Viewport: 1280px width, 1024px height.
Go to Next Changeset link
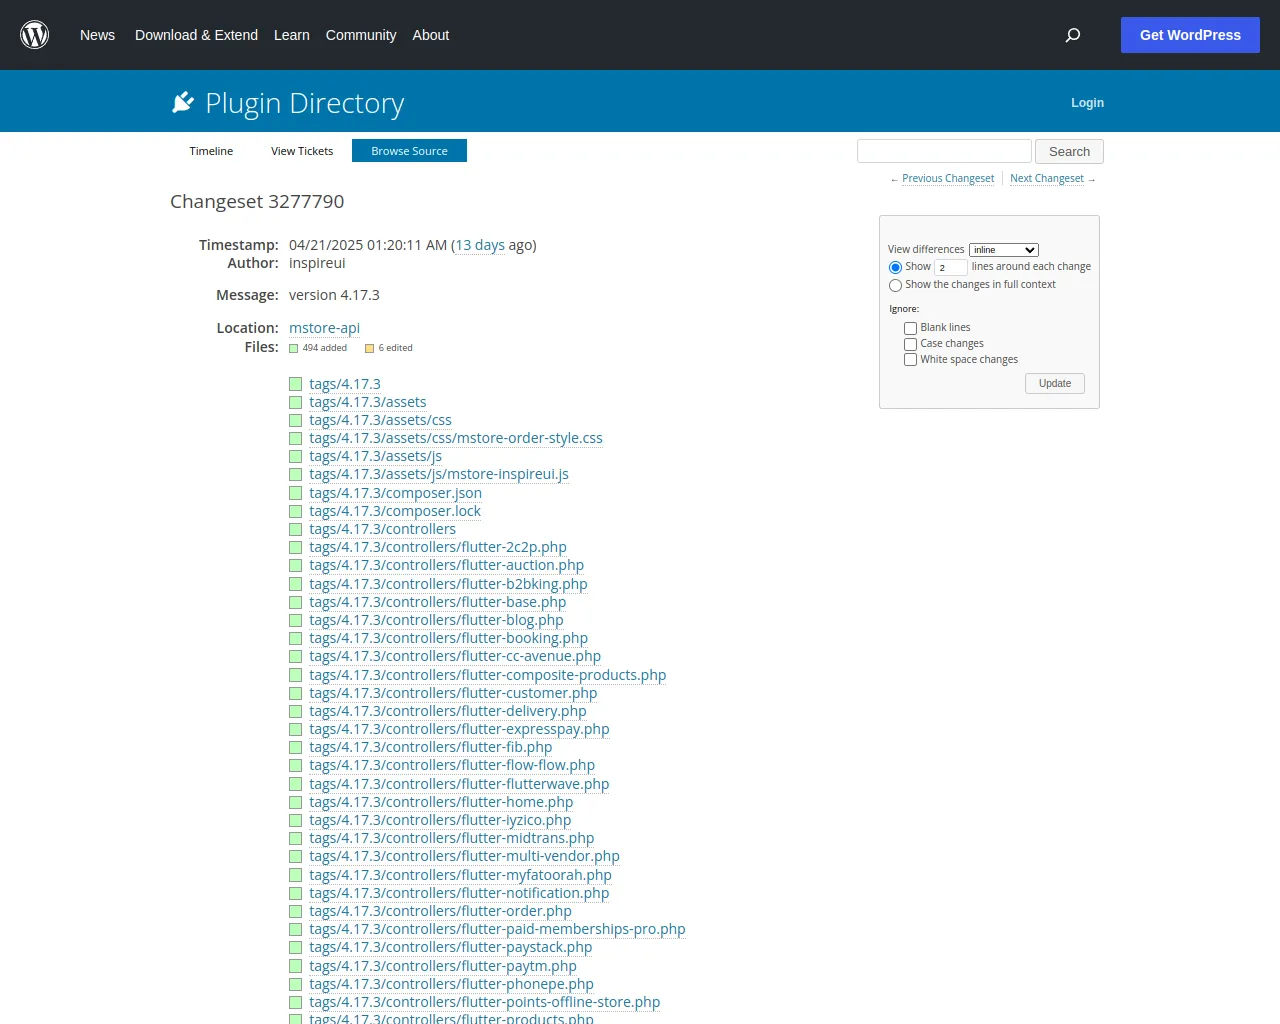(1047, 179)
